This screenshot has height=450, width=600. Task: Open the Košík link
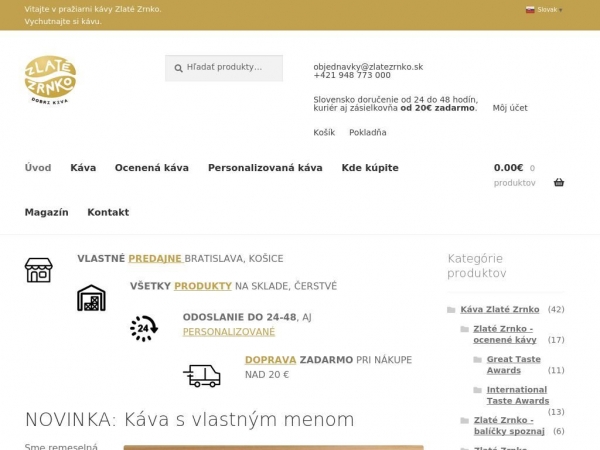click(324, 132)
